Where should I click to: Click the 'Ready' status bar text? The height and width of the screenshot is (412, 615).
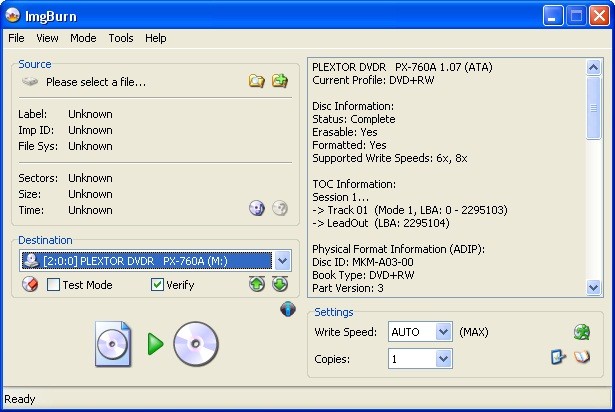pyautogui.click(x=20, y=399)
